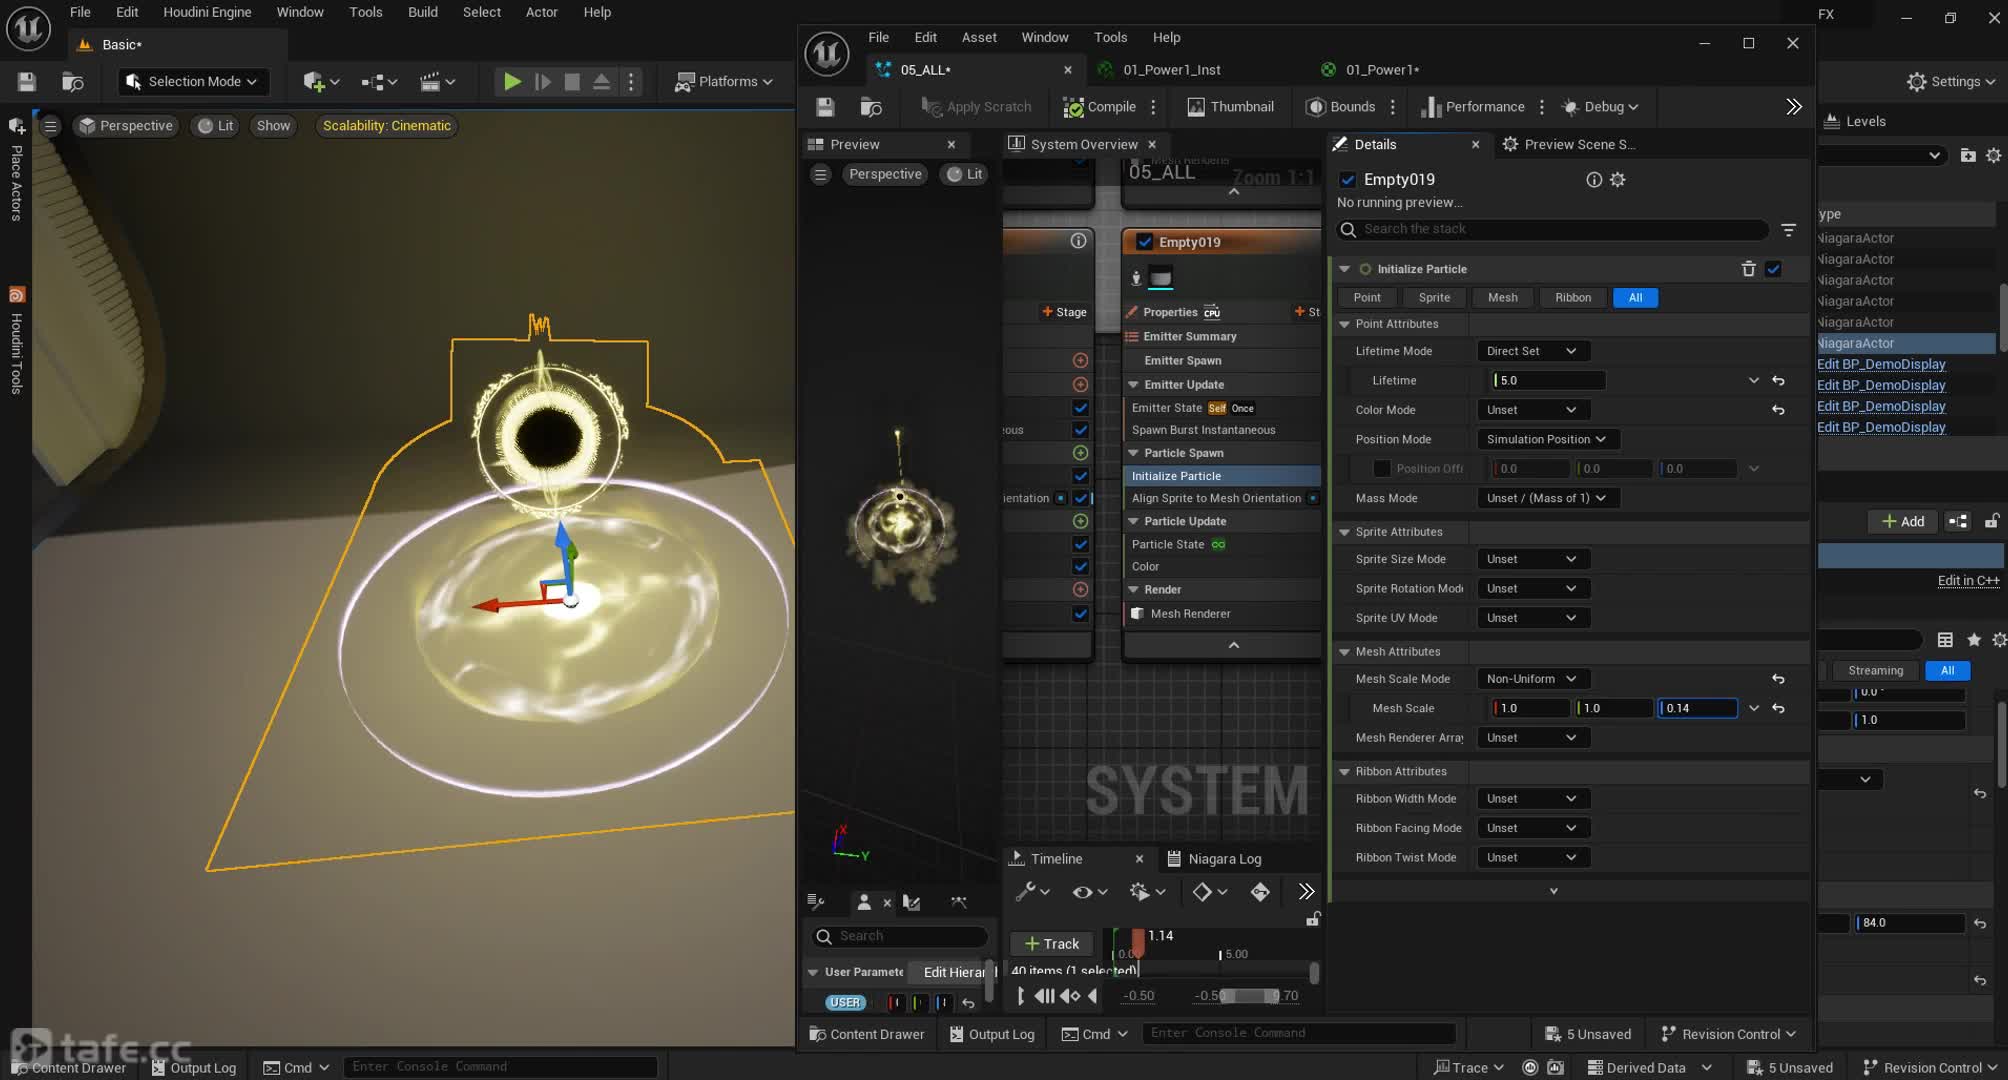Viewport: 2008px width, 1080px height.
Task: Collapse the Ribbon Attributes section
Action: pyautogui.click(x=1345, y=772)
